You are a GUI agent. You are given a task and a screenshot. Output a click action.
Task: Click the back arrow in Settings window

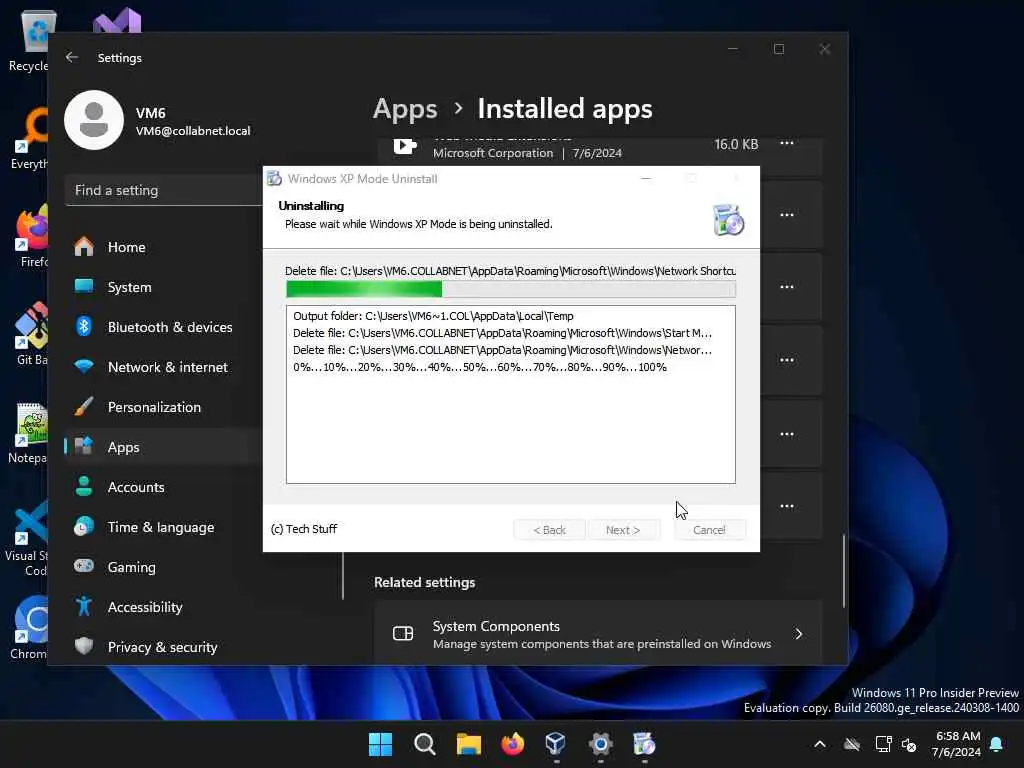pyautogui.click(x=72, y=57)
